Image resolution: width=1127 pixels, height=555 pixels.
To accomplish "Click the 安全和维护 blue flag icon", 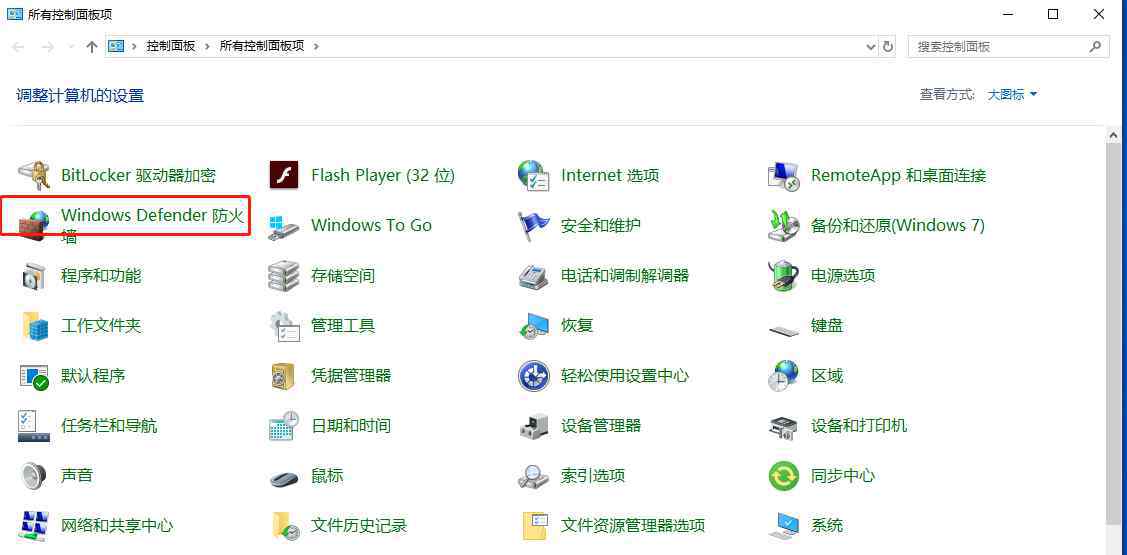I will pyautogui.click(x=533, y=226).
